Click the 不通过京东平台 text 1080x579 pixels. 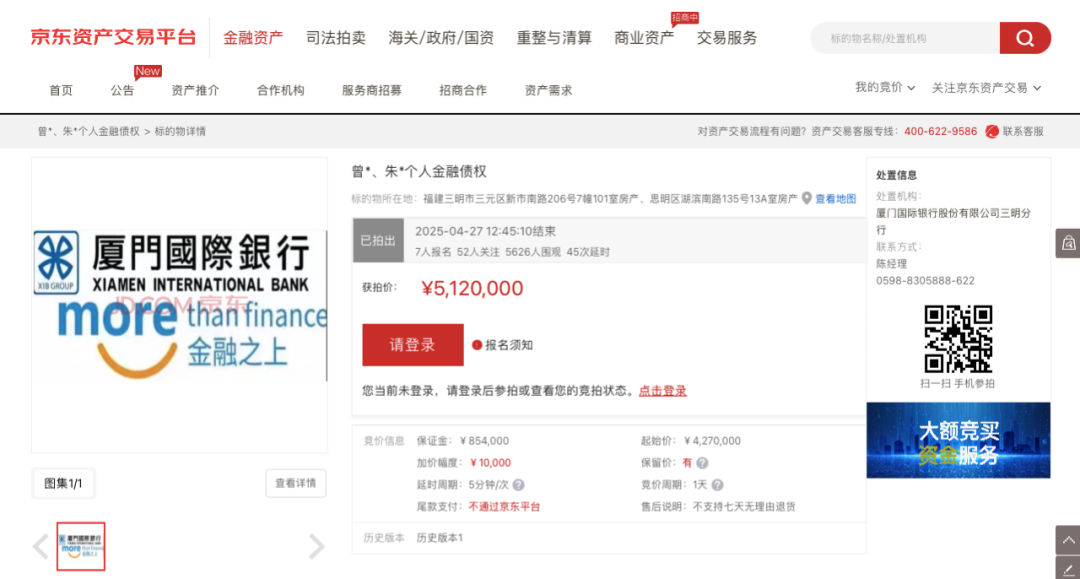point(504,507)
